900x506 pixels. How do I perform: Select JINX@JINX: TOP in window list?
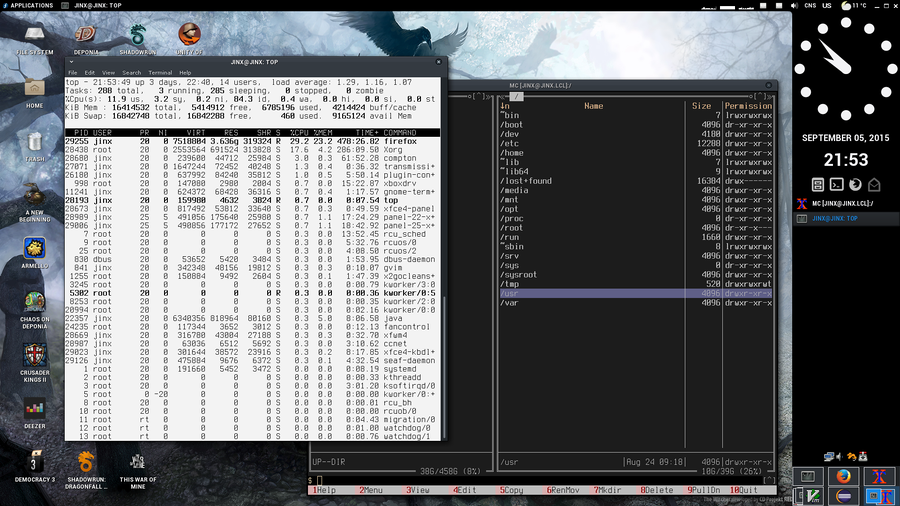(845, 219)
